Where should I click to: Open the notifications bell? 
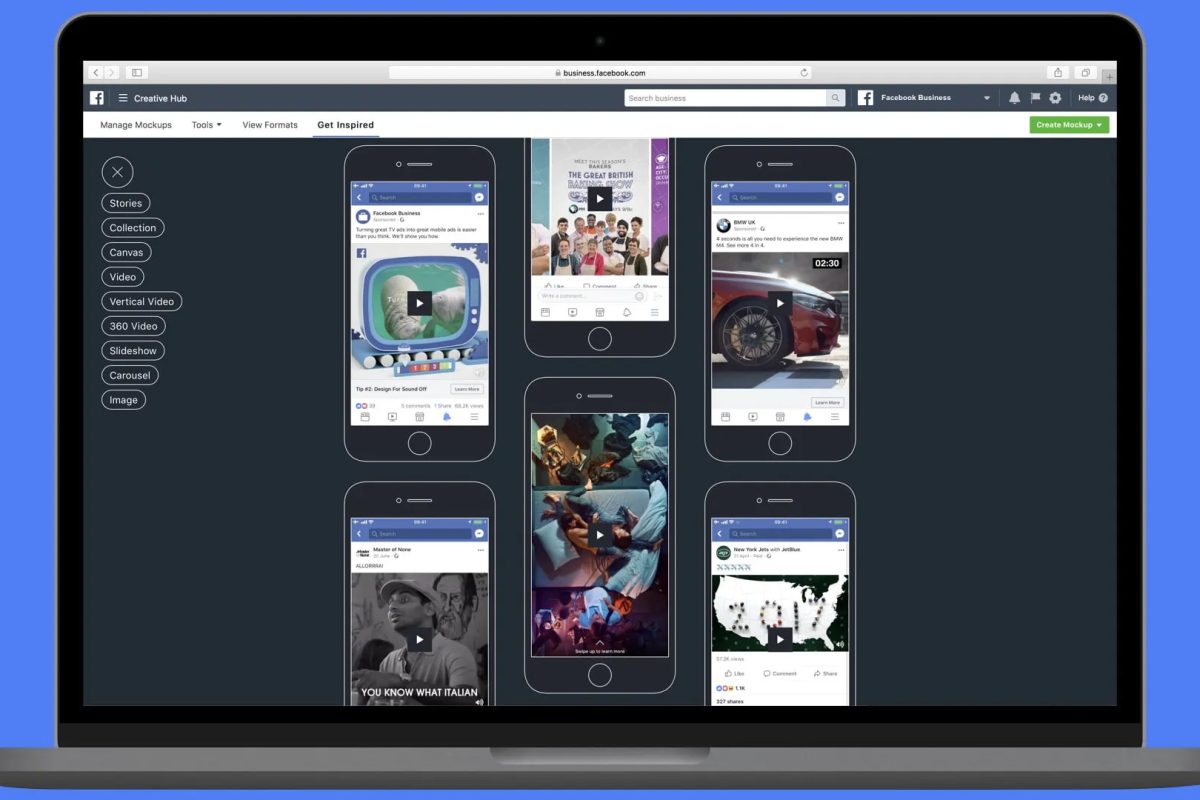[x=1014, y=98]
